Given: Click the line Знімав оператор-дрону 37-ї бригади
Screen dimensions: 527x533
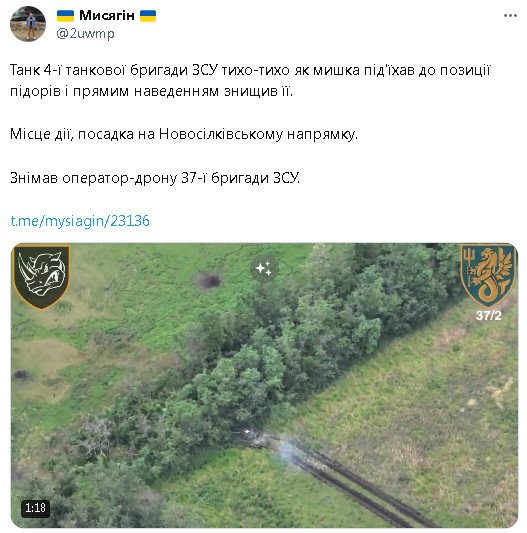Looking at the screenshot, I should pos(155,178).
